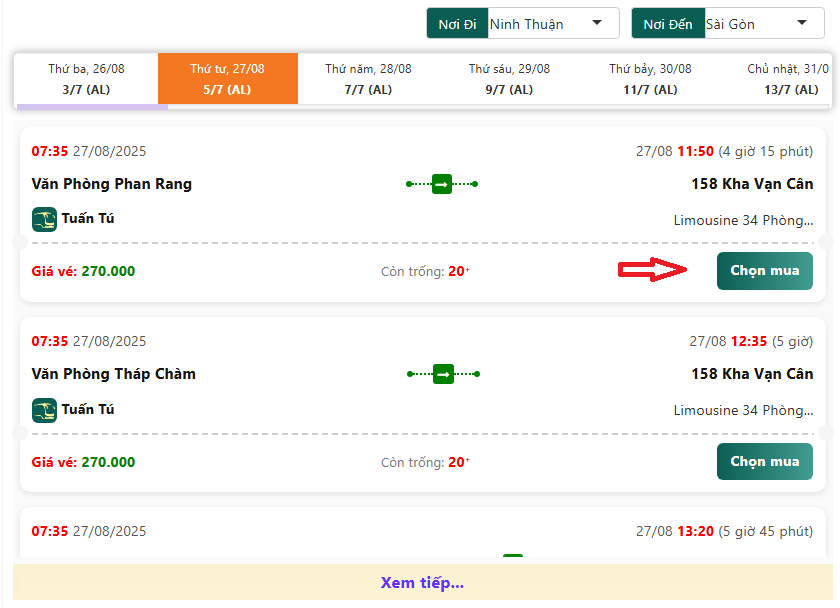
Task: Click Xem tiếp to load more trips
Action: [422, 583]
